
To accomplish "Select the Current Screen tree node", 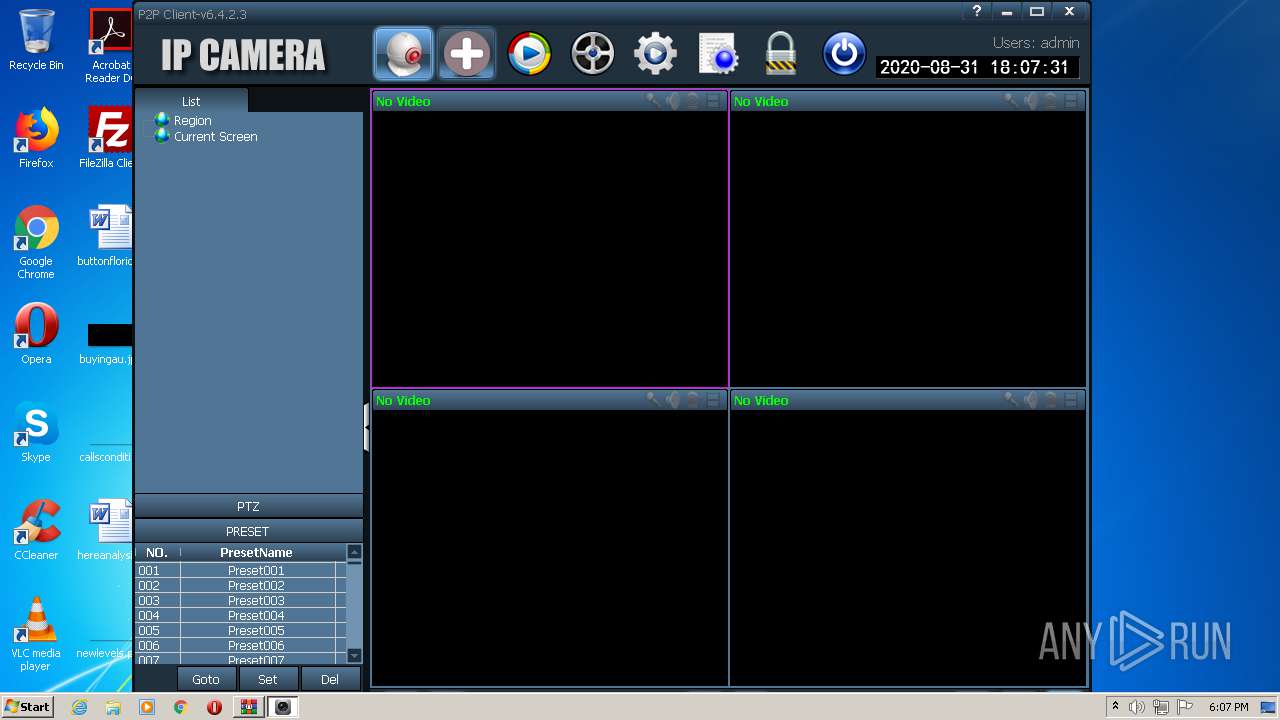I will pos(215,136).
